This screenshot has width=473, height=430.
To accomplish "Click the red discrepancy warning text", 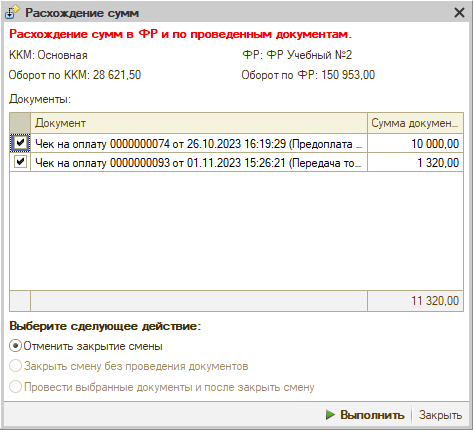I will [180, 34].
